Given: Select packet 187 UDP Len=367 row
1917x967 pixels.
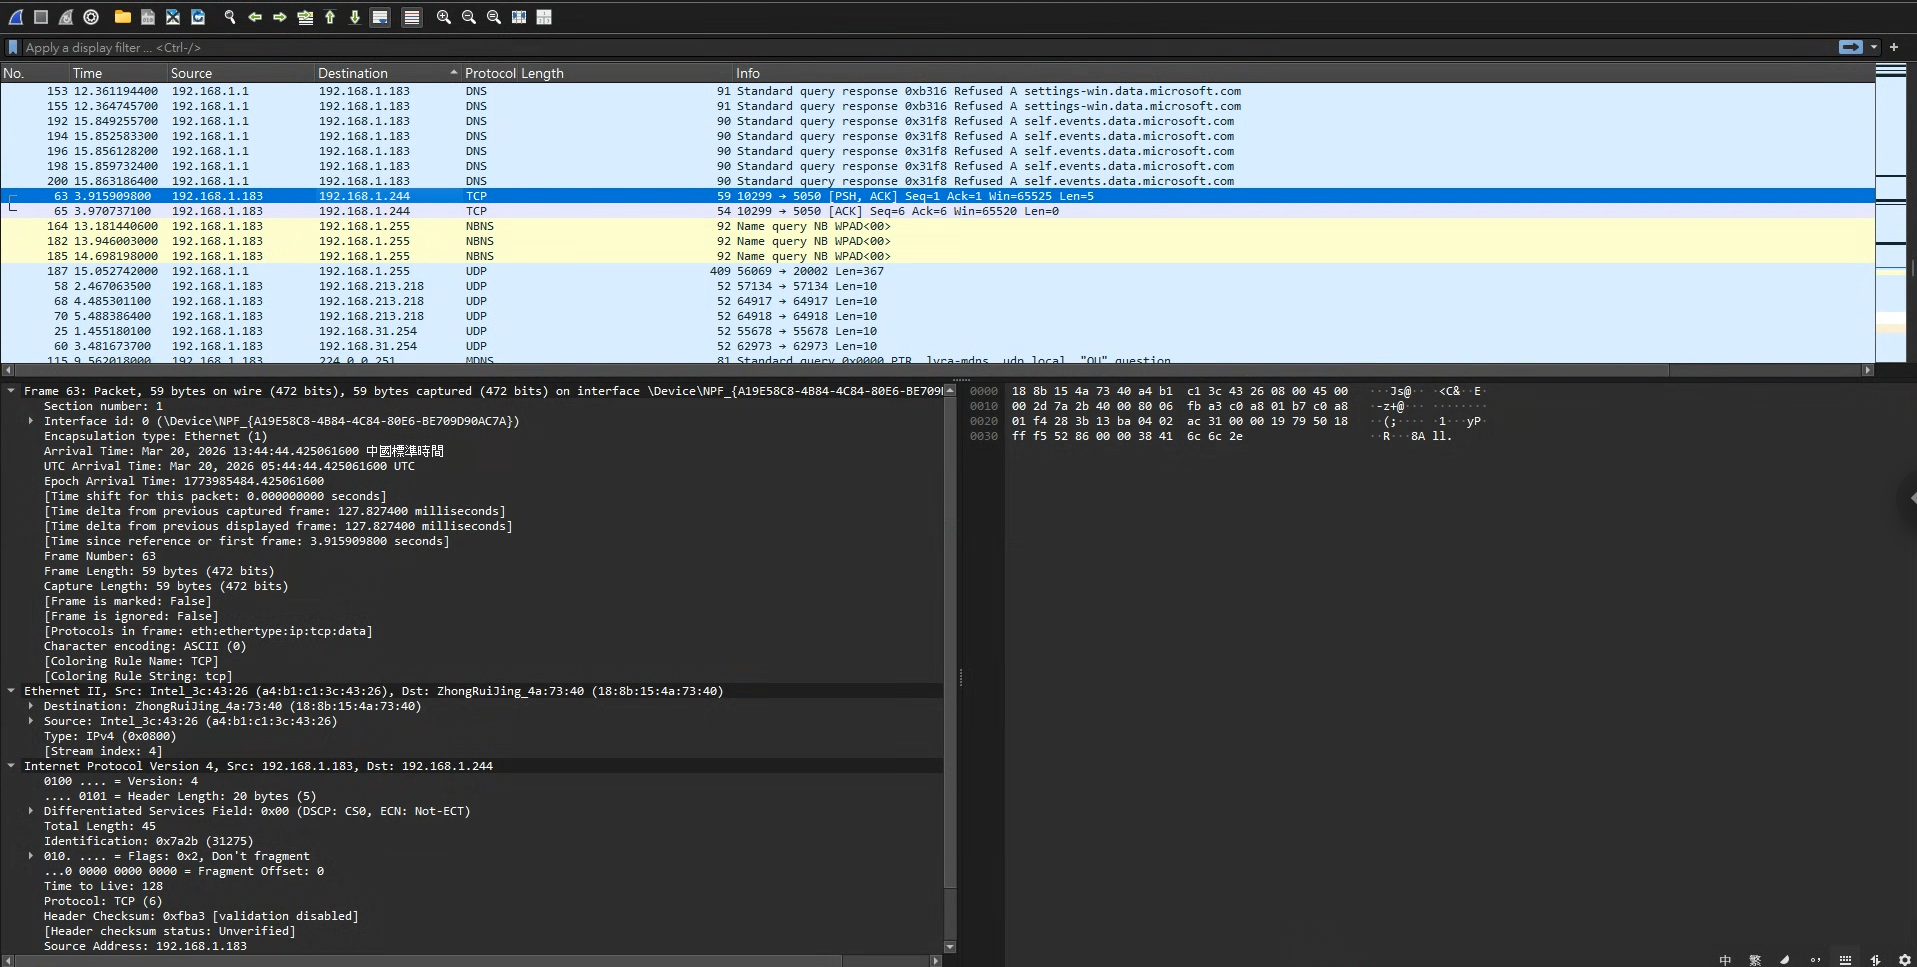Looking at the screenshot, I should click(x=937, y=271).
